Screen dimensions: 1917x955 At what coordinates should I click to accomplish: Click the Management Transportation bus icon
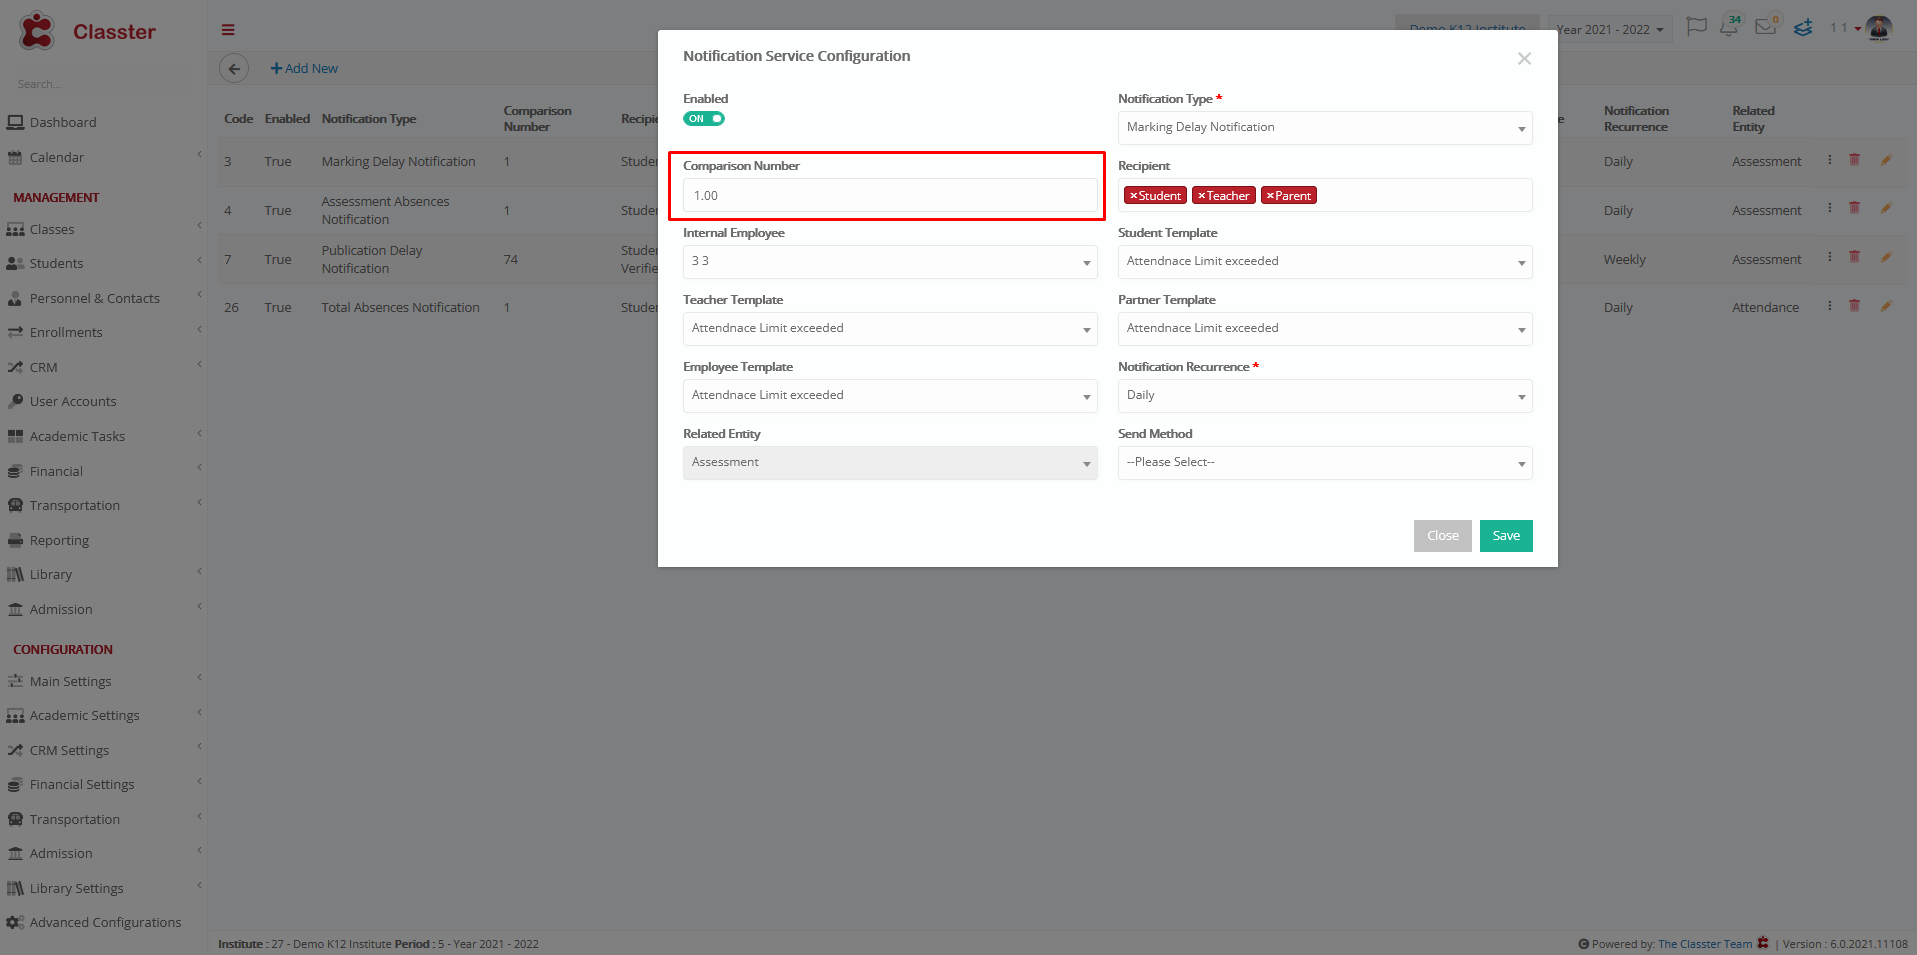(15, 506)
